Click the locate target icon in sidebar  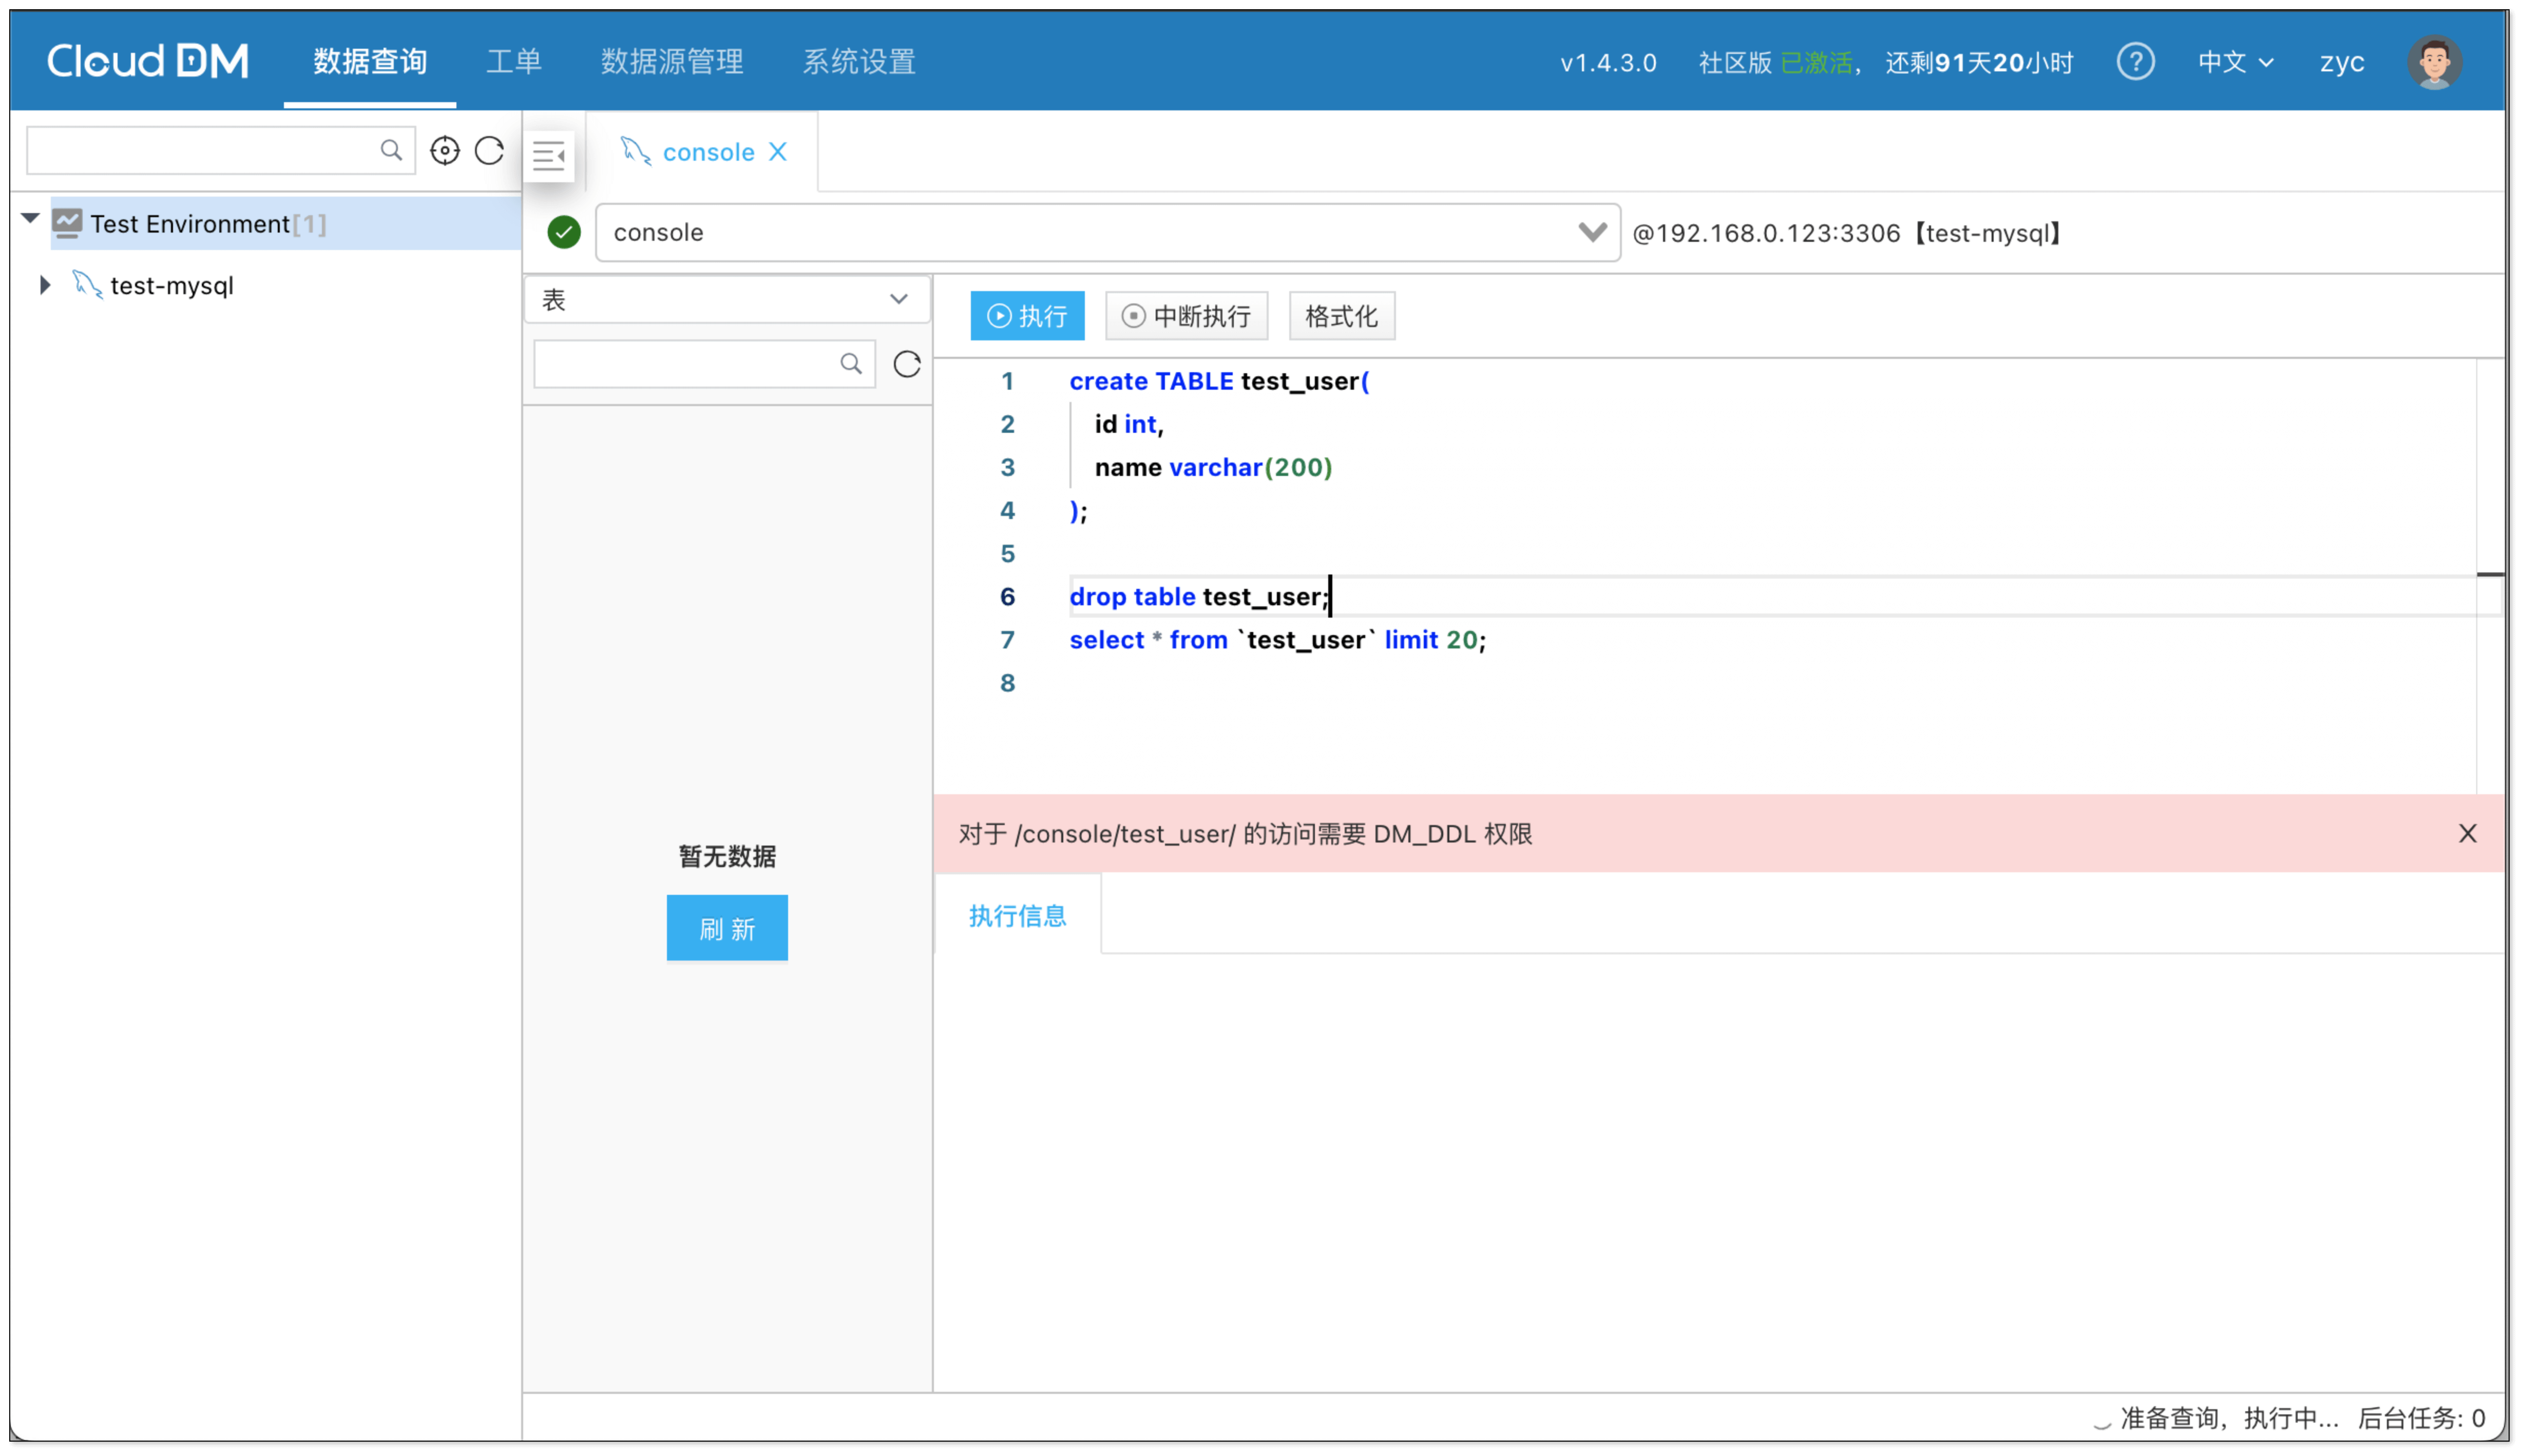click(444, 150)
